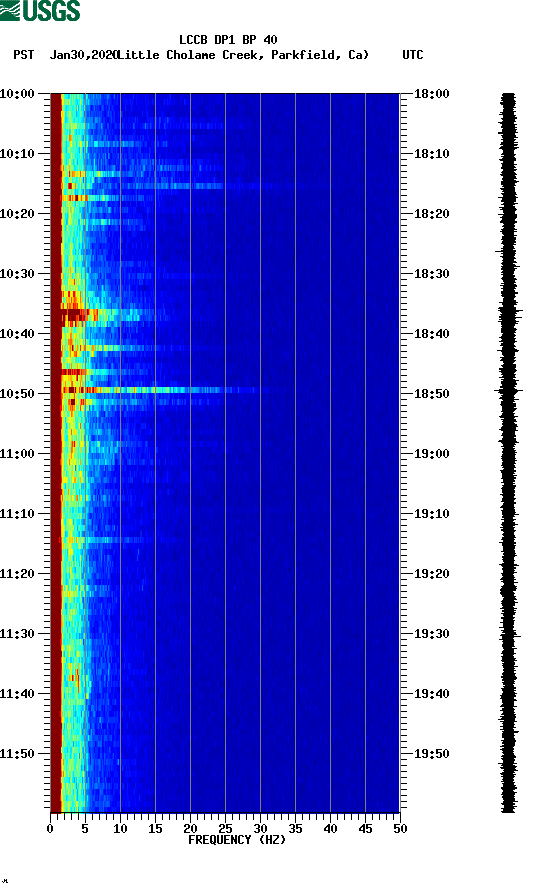The image size is (552, 892).
Task: Click the 19:30 UTC time label
Action: pos(432,634)
